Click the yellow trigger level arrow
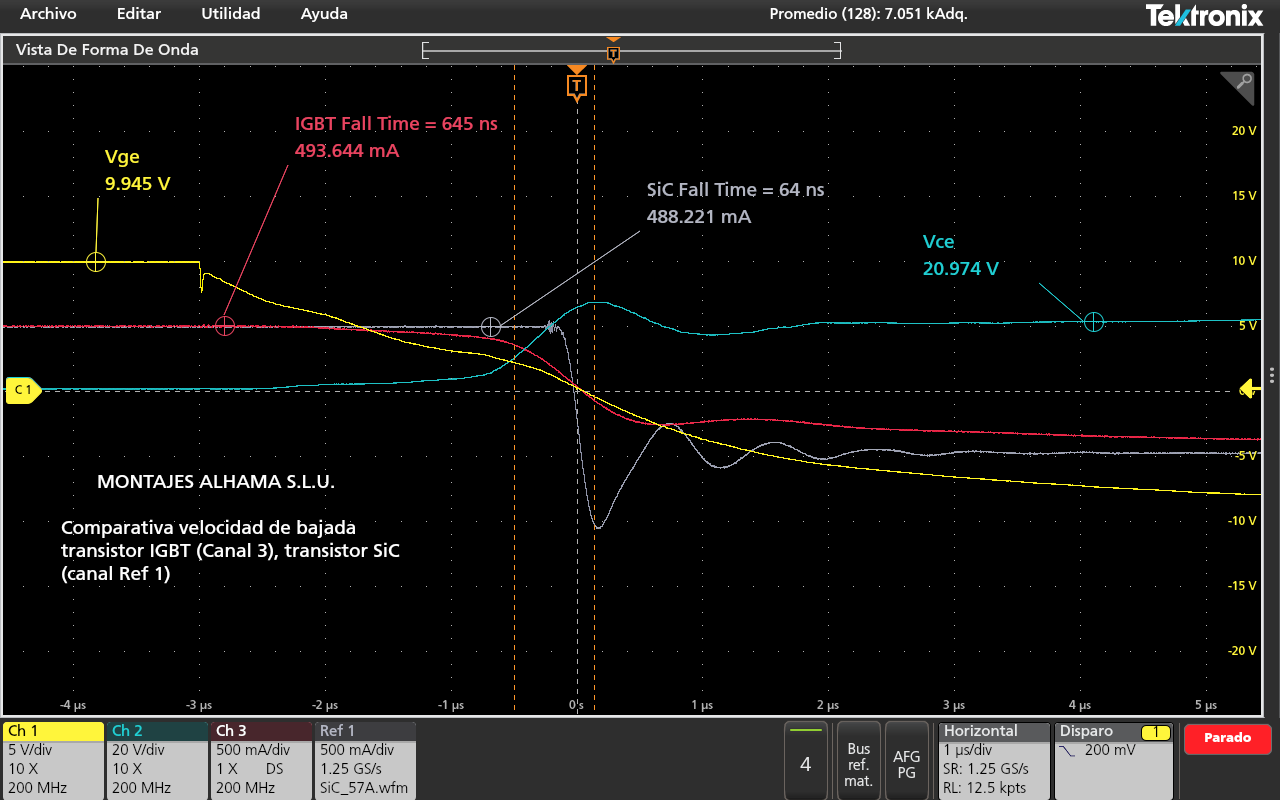1280x800 pixels. coord(1250,389)
